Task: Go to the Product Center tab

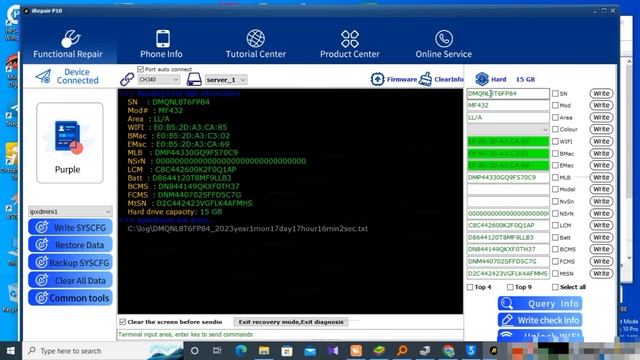Action: coord(350,44)
